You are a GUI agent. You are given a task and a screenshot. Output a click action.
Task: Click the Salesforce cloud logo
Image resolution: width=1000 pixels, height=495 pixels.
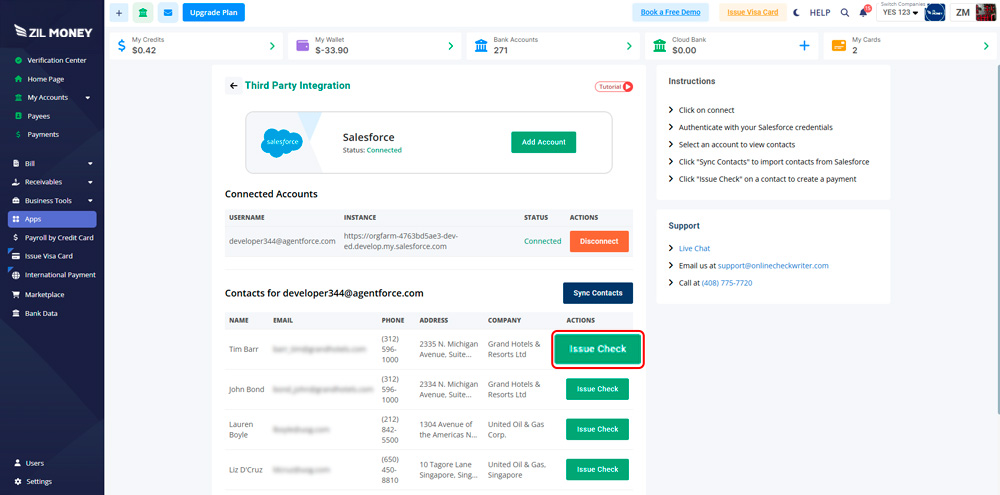click(281, 142)
